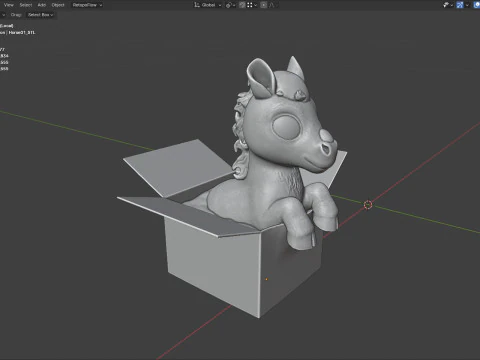Image resolution: width=480 pixels, height=360 pixels.
Task: Toggle proportional editing
Action: point(263,5)
